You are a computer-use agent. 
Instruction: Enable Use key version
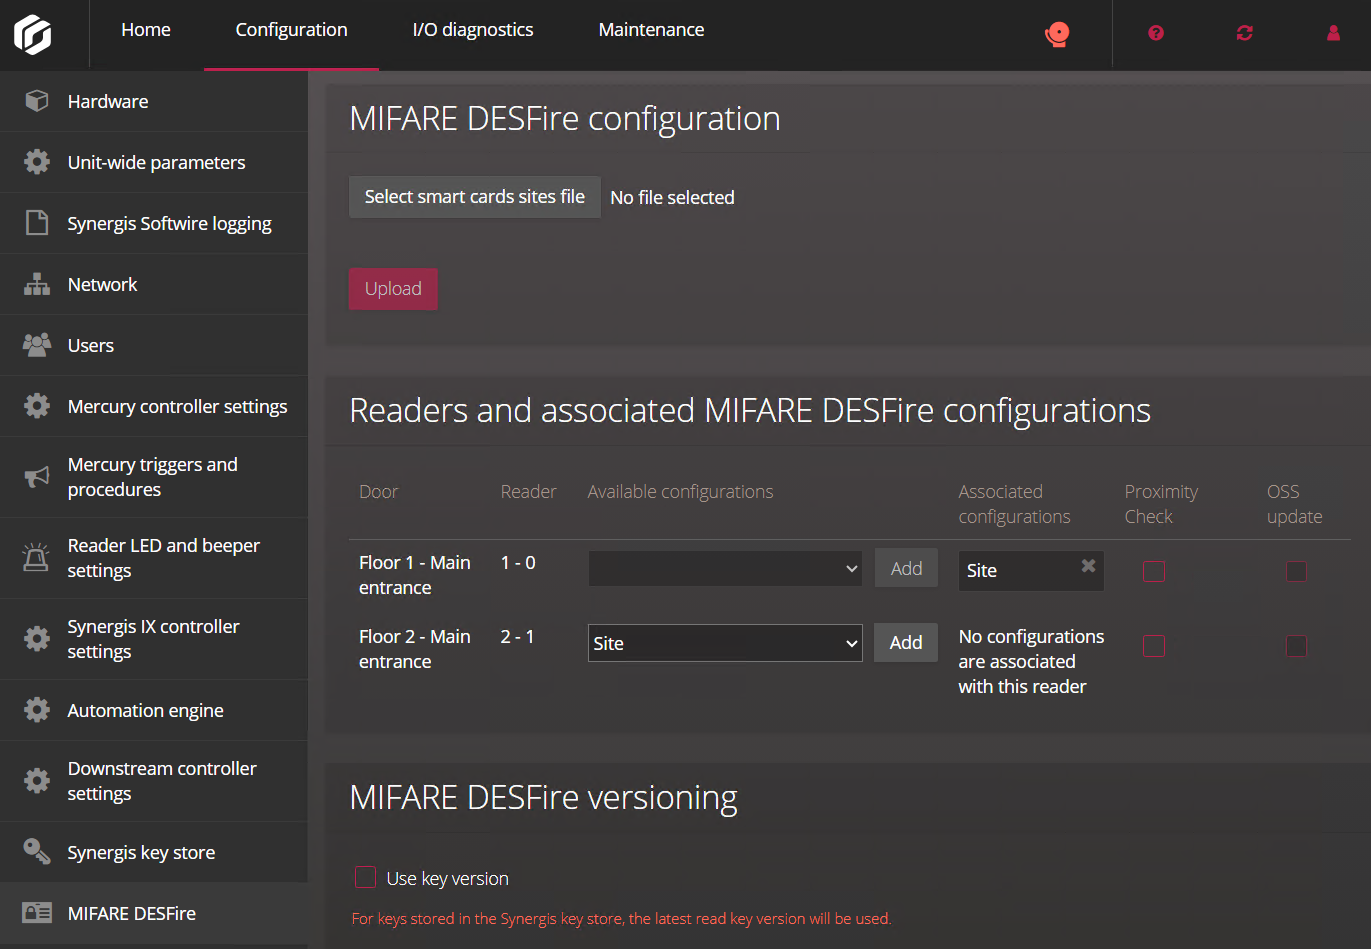(x=366, y=877)
